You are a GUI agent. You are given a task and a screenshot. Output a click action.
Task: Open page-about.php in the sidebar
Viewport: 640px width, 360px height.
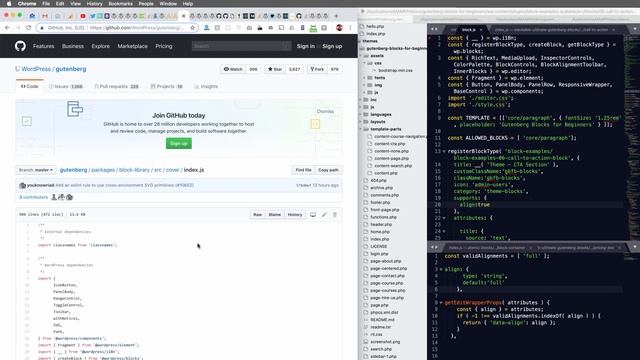[x=386, y=261]
